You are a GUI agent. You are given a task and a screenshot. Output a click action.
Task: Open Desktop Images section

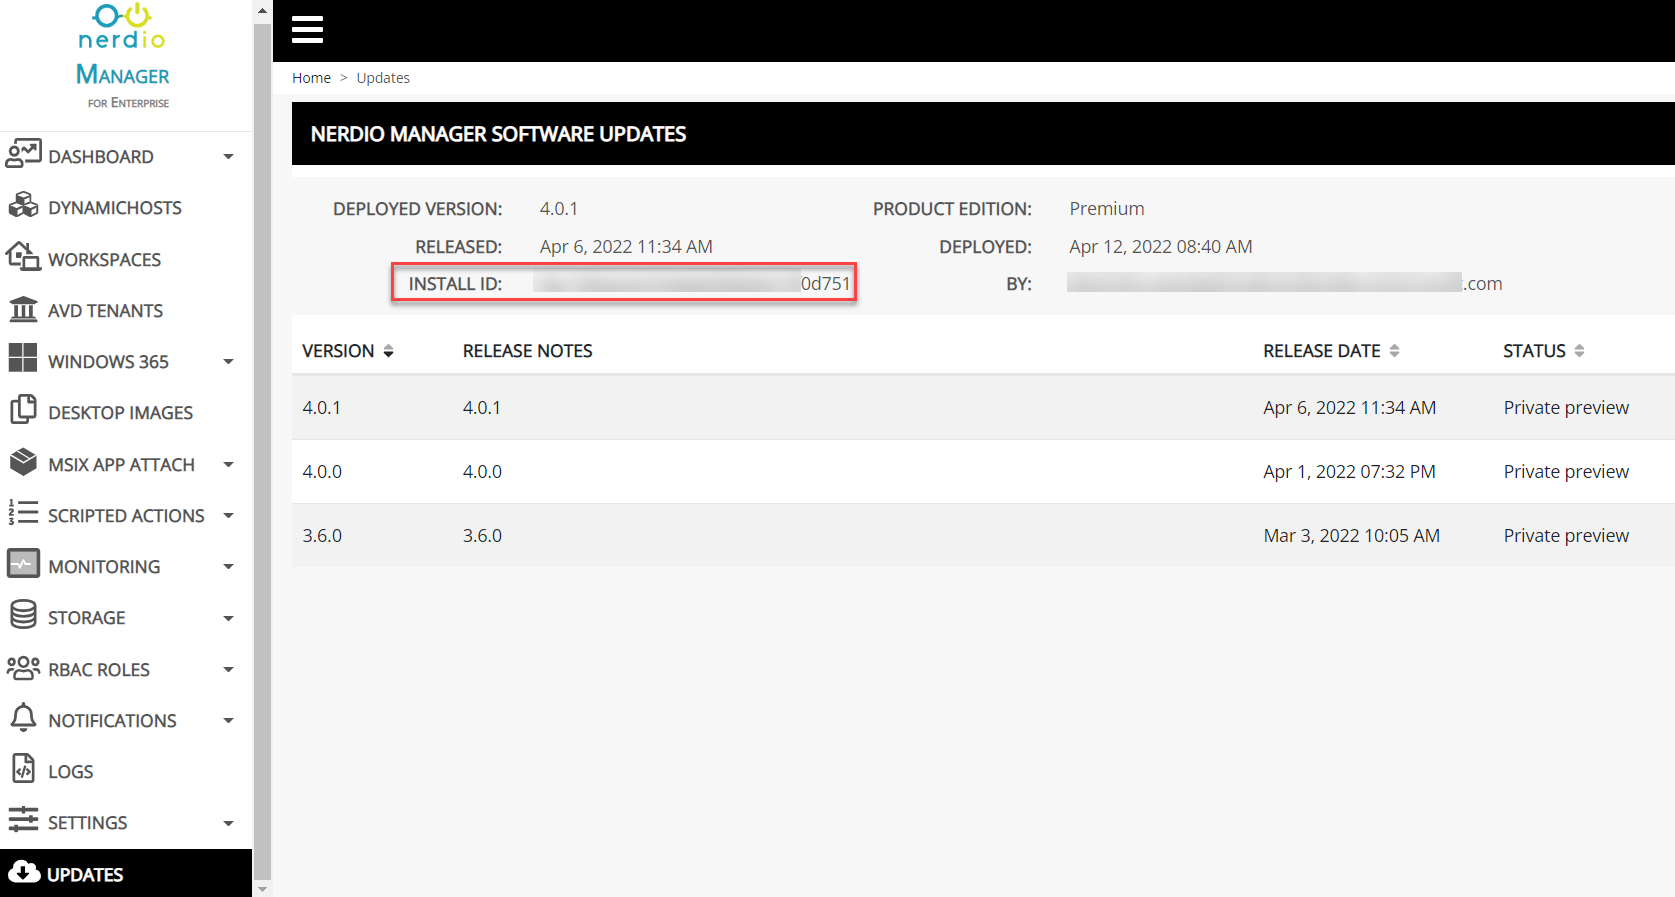(x=120, y=413)
